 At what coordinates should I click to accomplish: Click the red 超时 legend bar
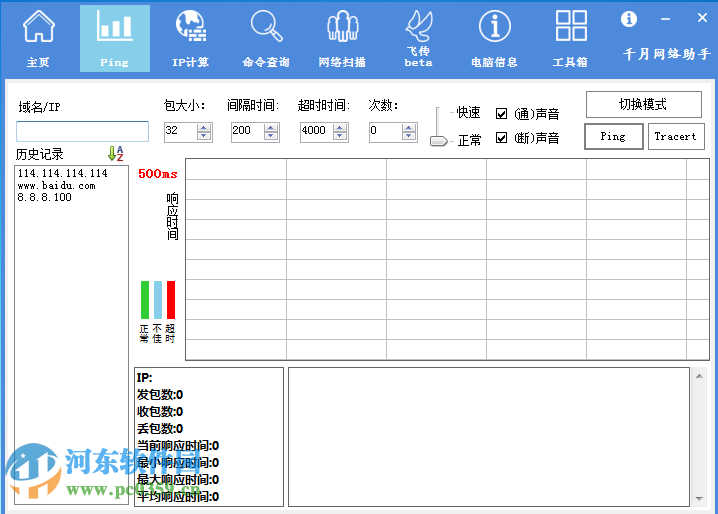(171, 300)
